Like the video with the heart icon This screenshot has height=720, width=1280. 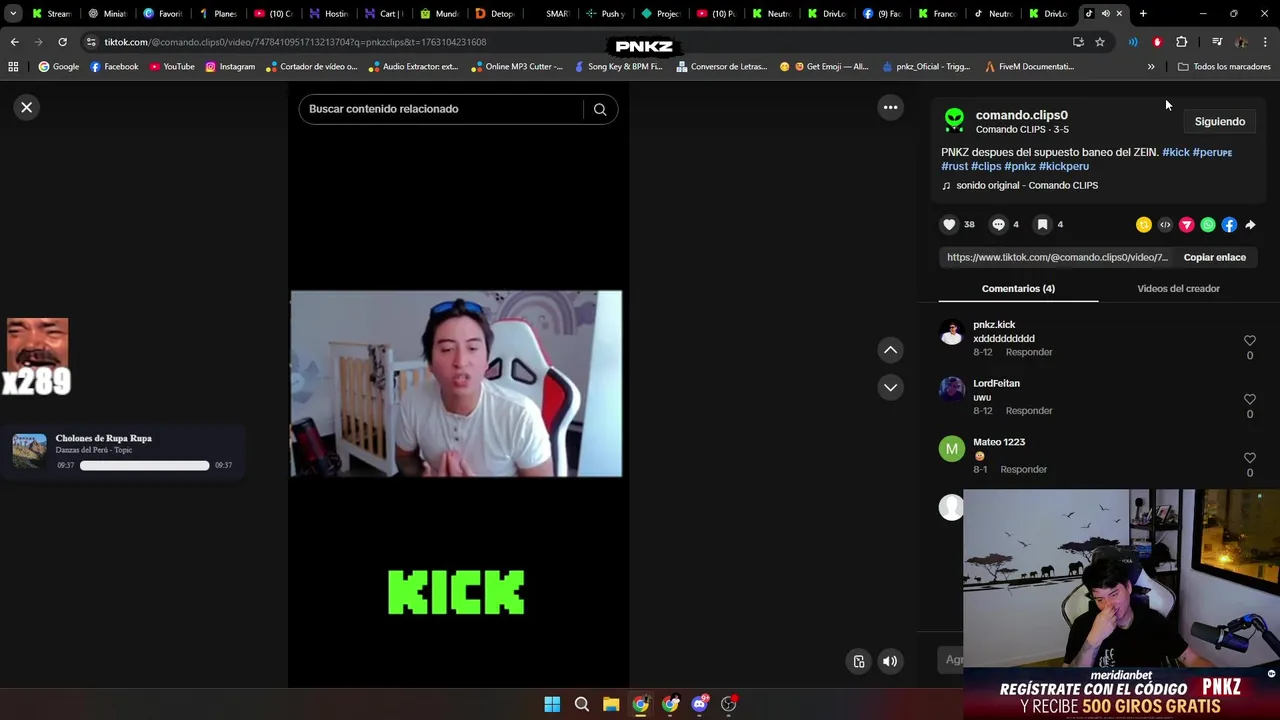[x=949, y=225]
